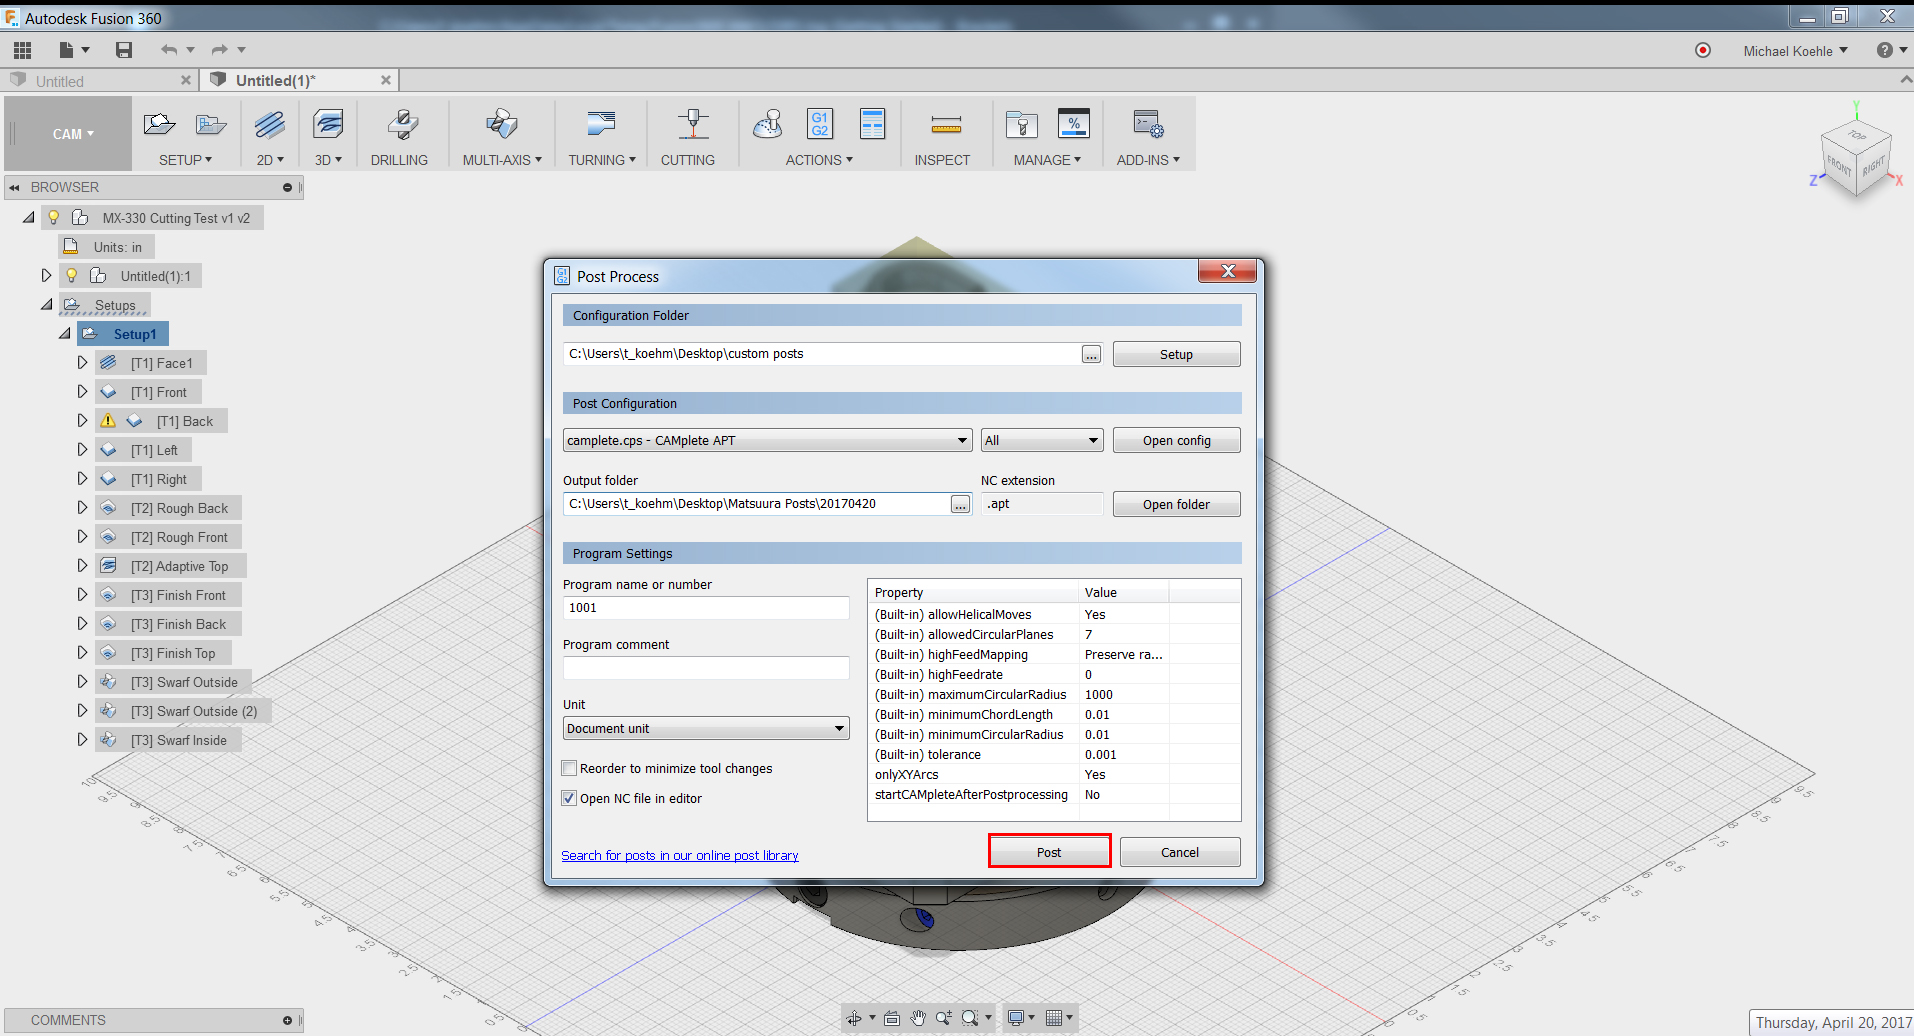This screenshot has height=1036, width=1914.
Task: Toggle the Comments panel expand button
Action: click(287, 1020)
